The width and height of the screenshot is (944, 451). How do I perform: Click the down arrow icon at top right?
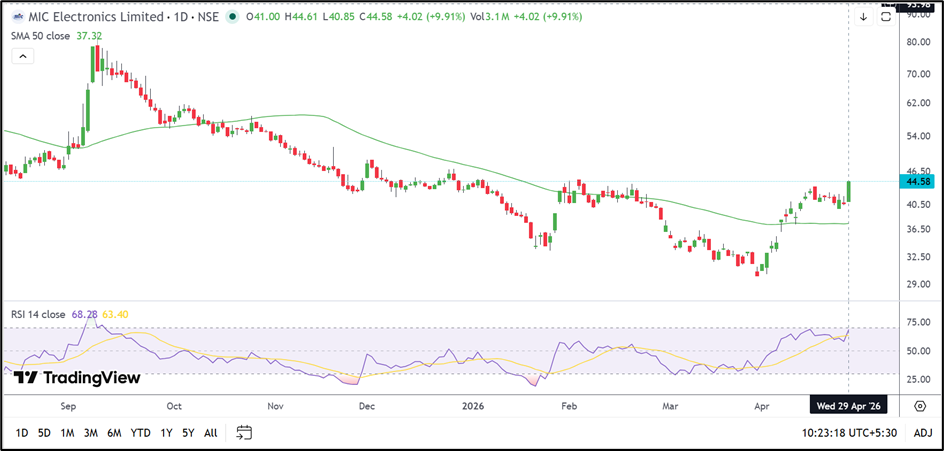[x=863, y=17]
